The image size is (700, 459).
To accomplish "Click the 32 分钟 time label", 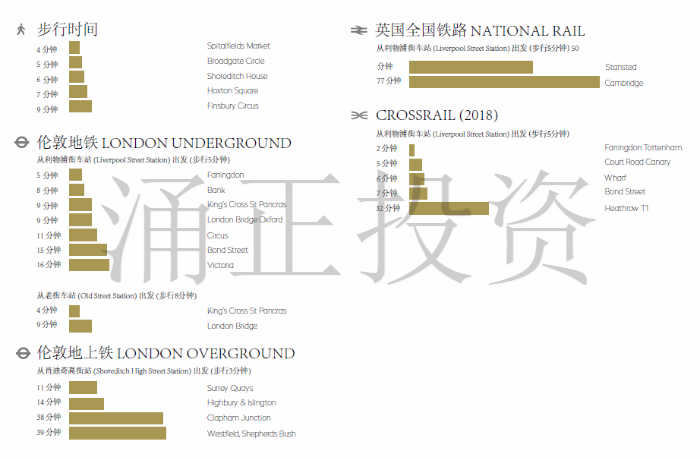I will (388, 209).
